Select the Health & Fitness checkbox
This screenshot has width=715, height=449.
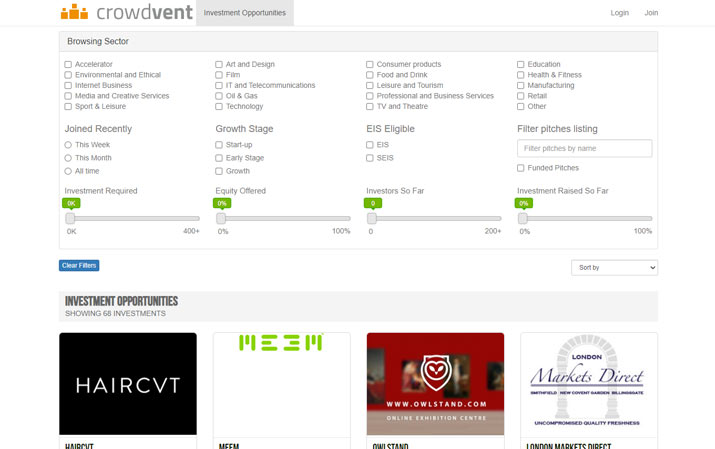pyautogui.click(x=521, y=75)
